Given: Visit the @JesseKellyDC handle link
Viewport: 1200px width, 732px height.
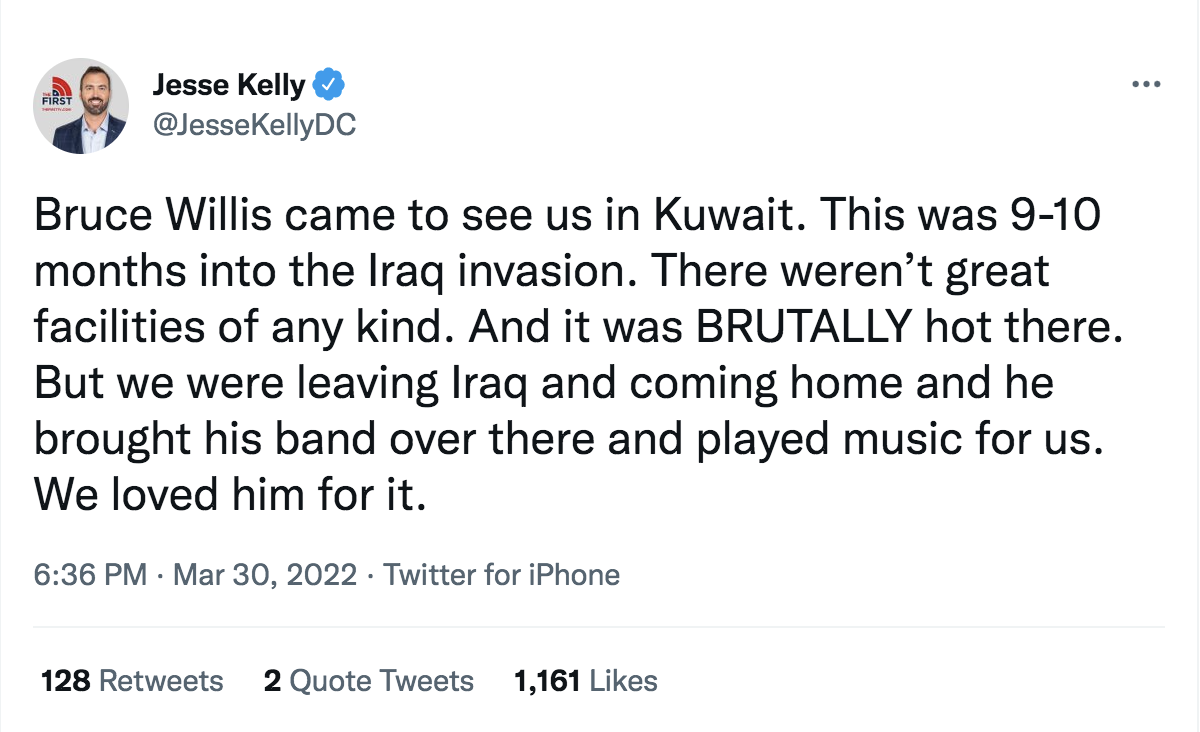Looking at the screenshot, I should pos(254,126).
